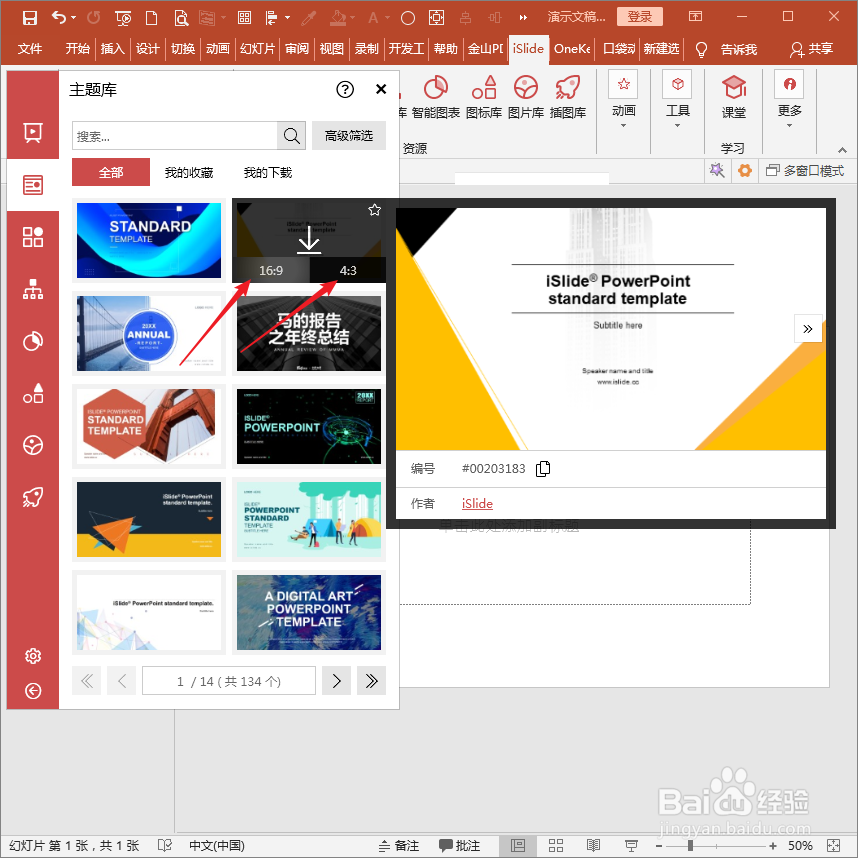Toggle 批注 comments pane
858x858 pixels.
[460, 845]
